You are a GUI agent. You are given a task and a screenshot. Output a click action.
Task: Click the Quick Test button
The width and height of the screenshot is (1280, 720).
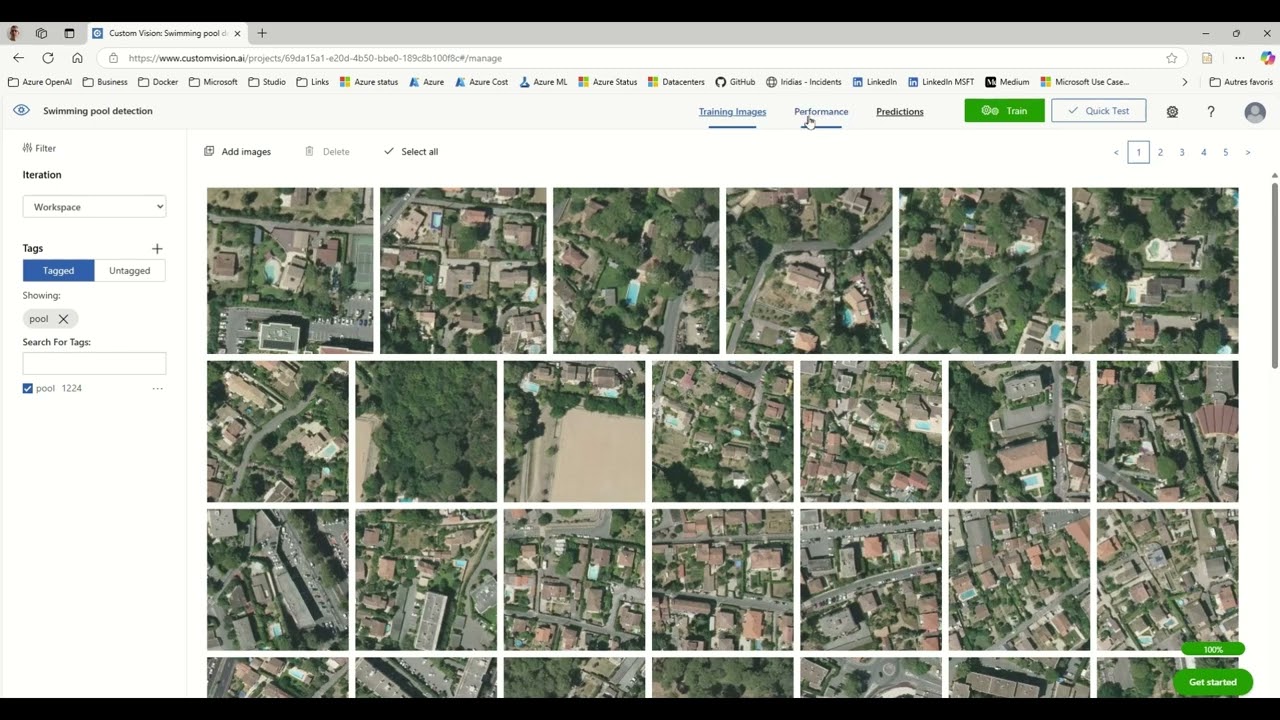coord(1099,111)
